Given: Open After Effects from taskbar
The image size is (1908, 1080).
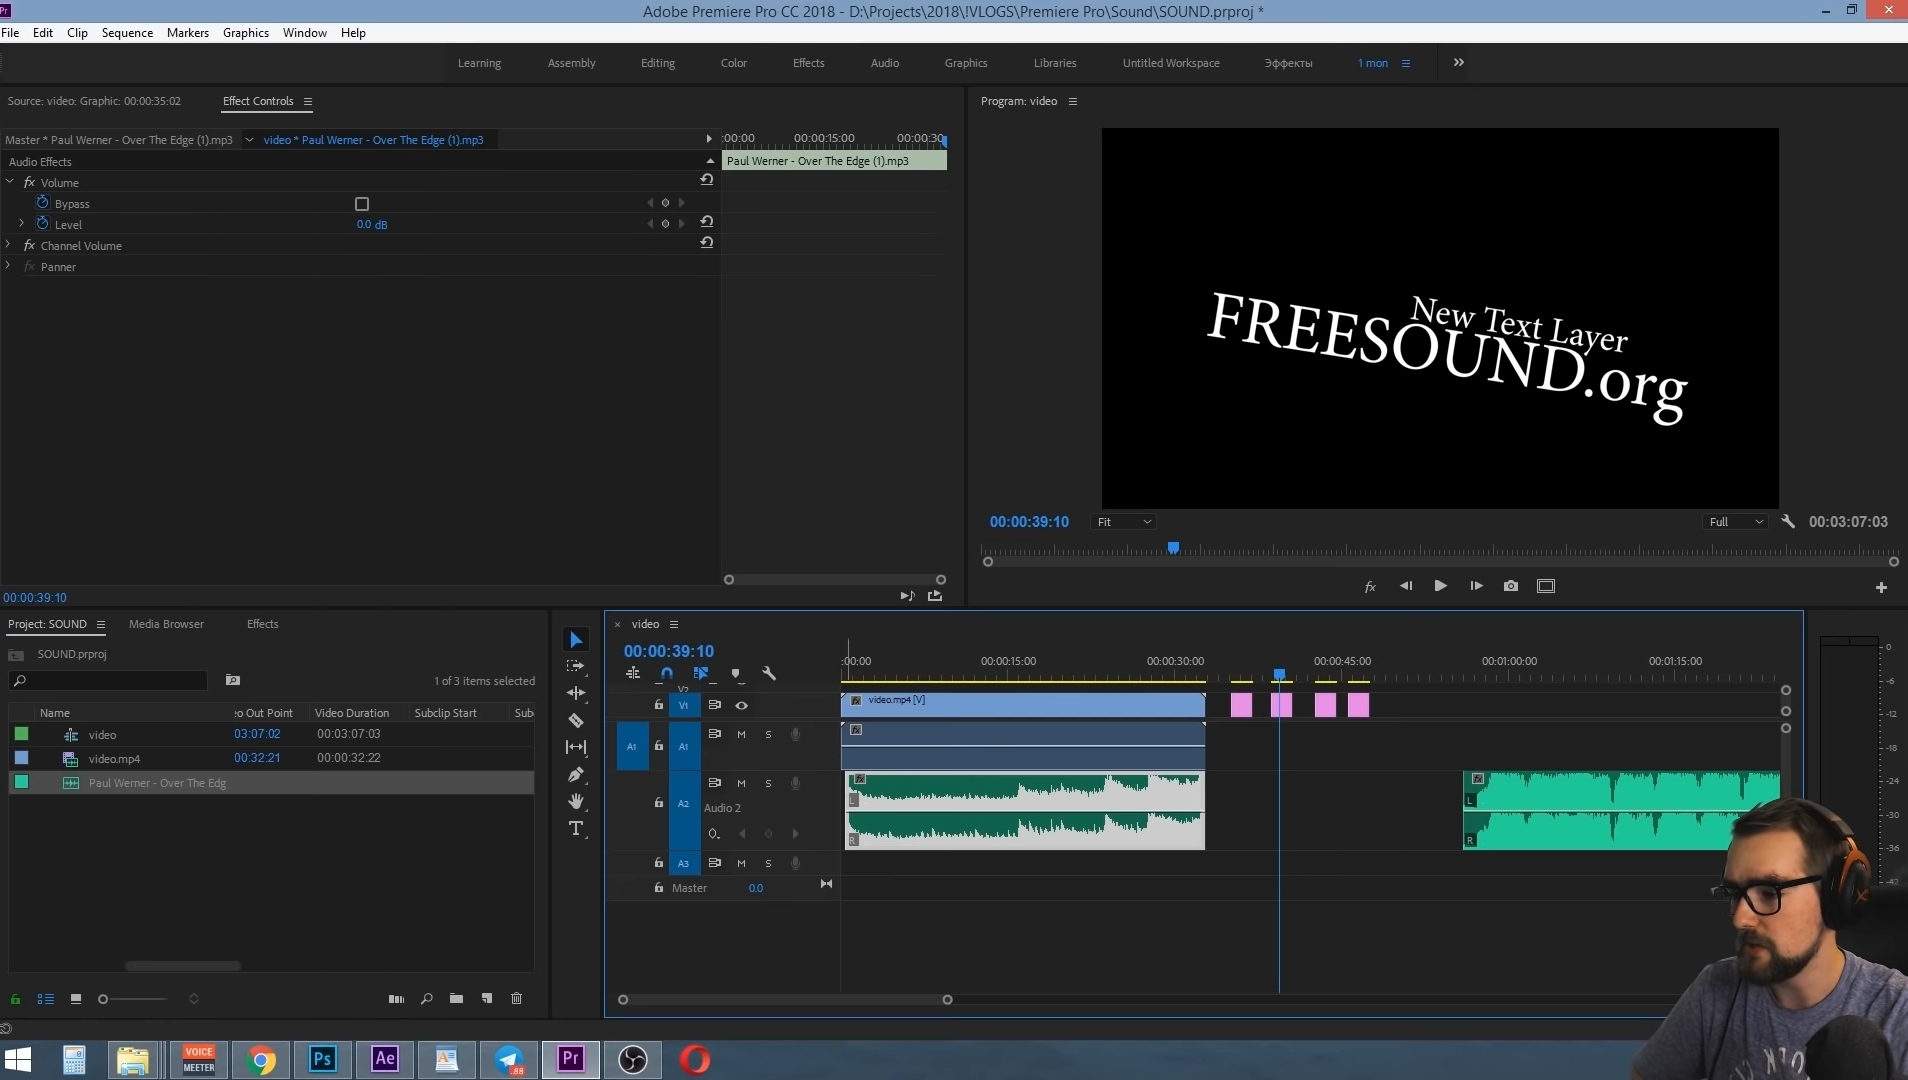Looking at the screenshot, I should coord(385,1059).
